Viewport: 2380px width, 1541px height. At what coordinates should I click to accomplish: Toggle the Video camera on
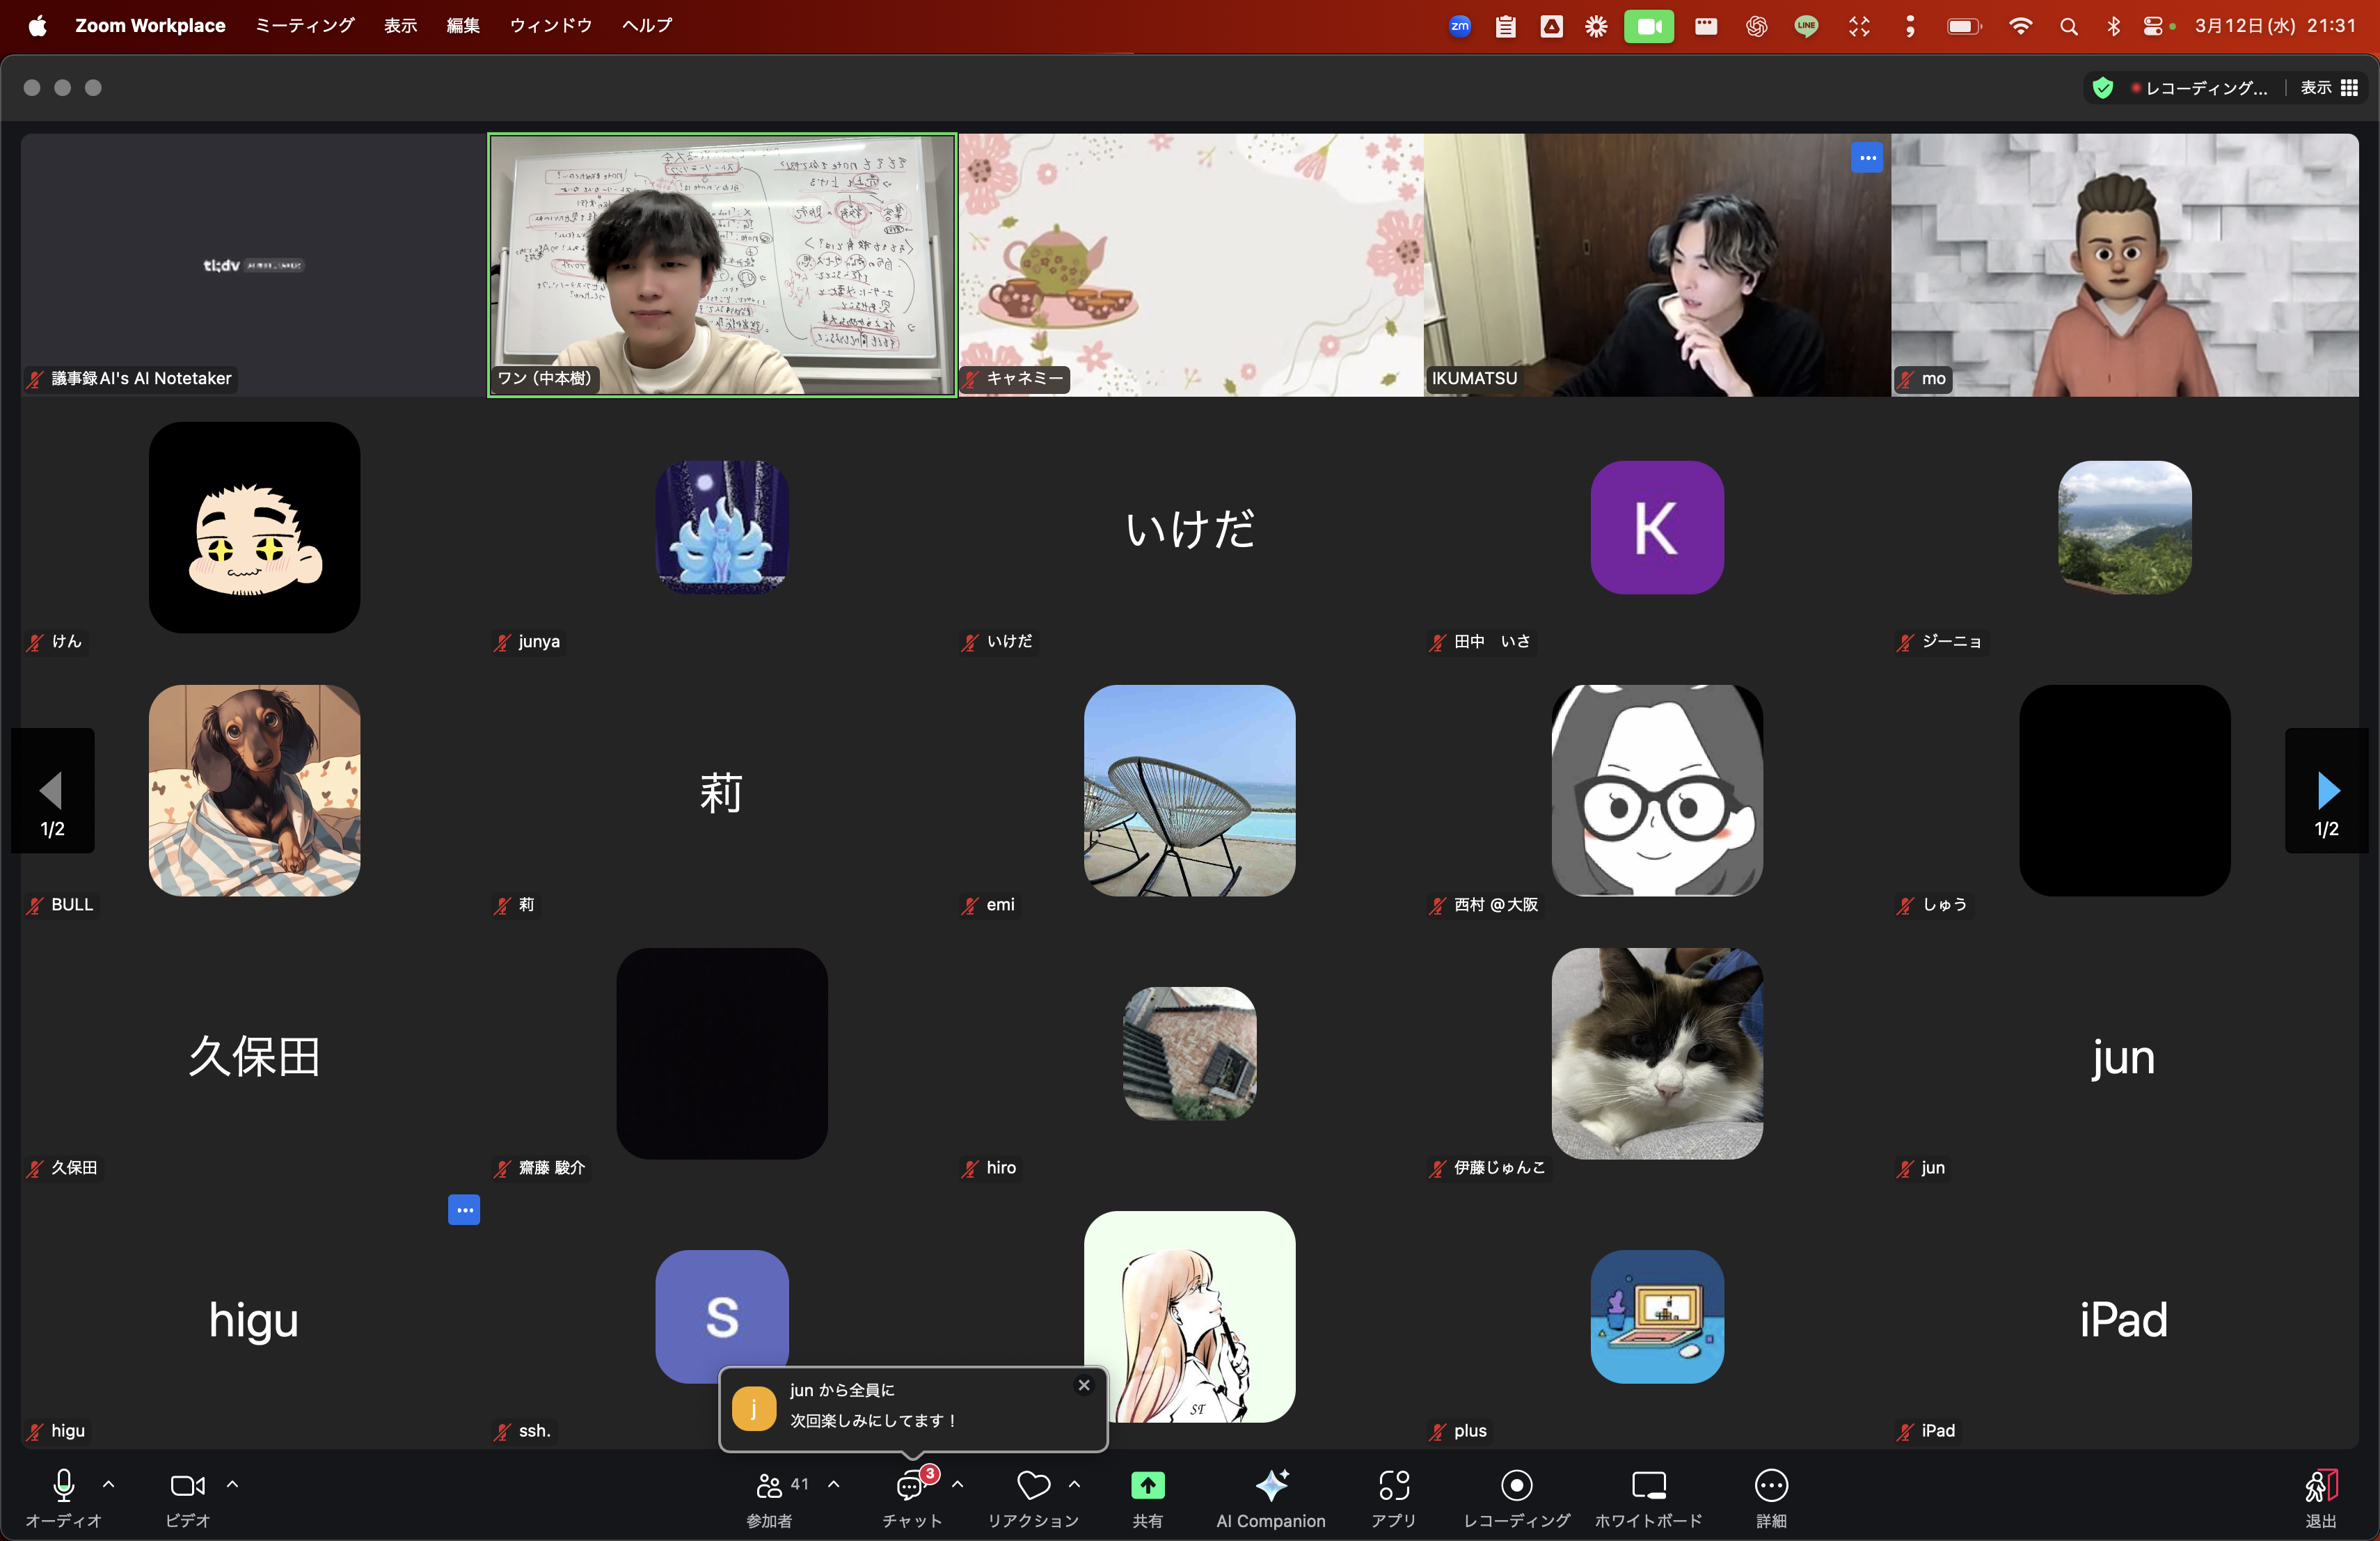pyautogui.click(x=187, y=1486)
